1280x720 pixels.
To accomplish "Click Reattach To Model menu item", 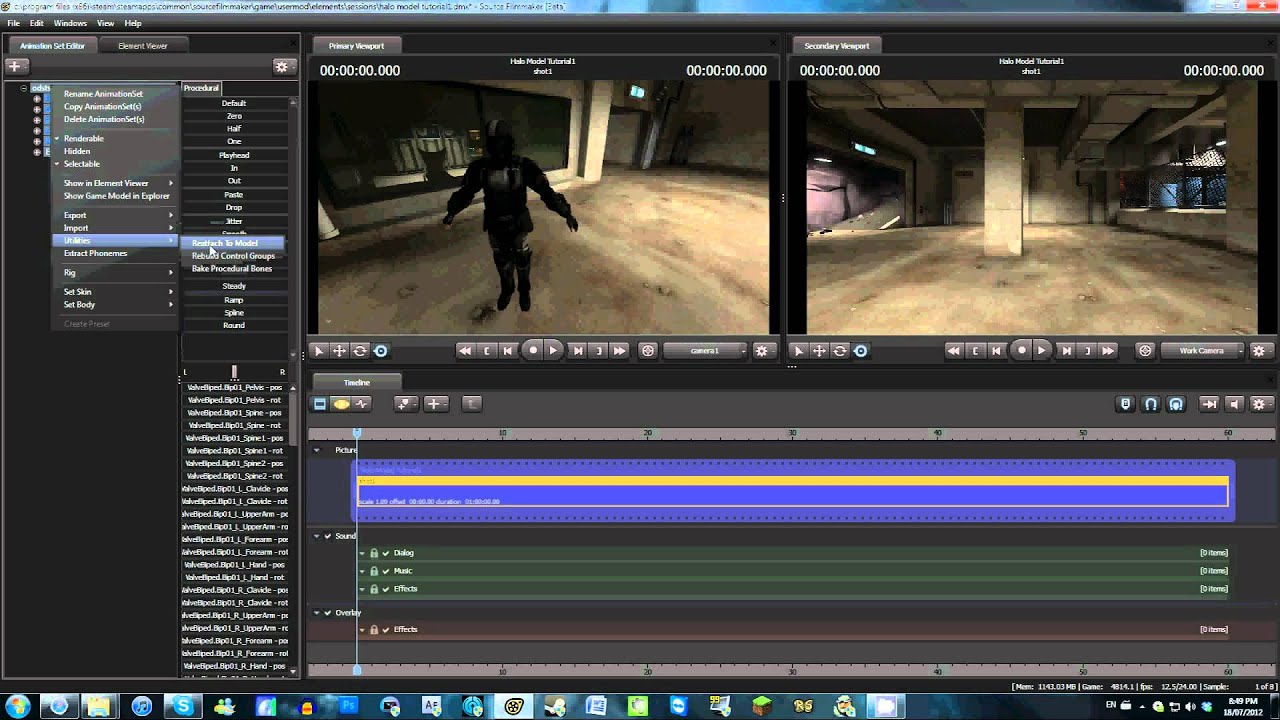I will (x=232, y=243).
